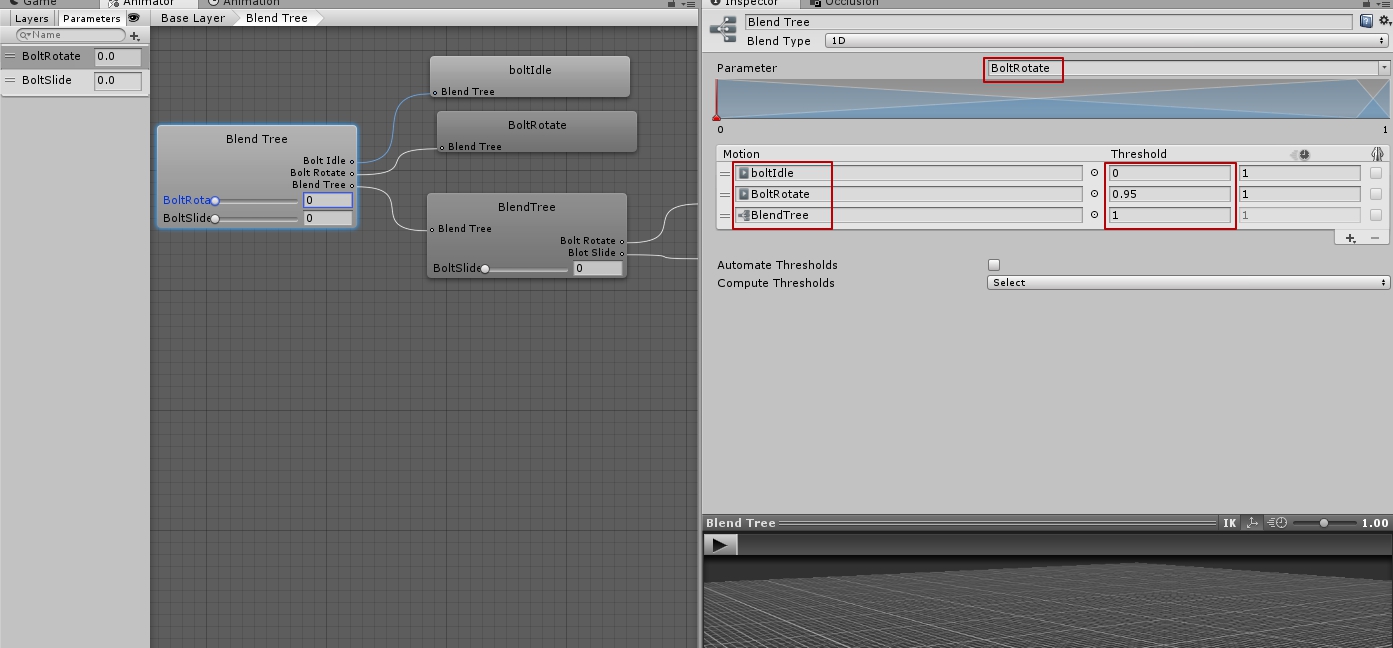Click the time scale clock column icon
Image resolution: width=1393 pixels, height=648 pixels.
(x=1303, y=154)
